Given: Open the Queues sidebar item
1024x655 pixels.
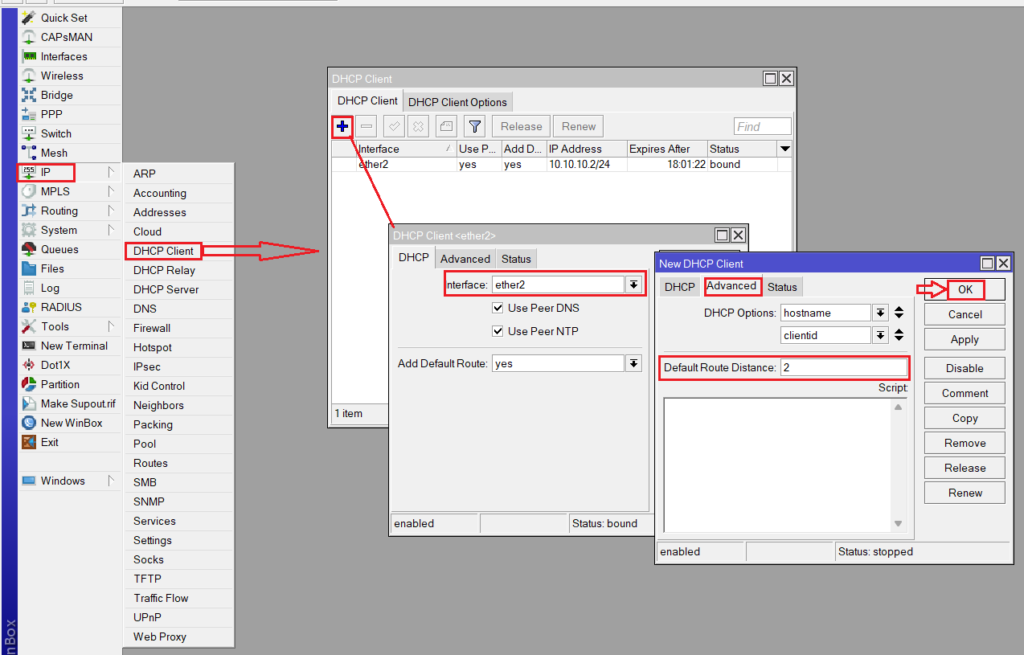Looking at the screenshot, I should pos(59,250).
